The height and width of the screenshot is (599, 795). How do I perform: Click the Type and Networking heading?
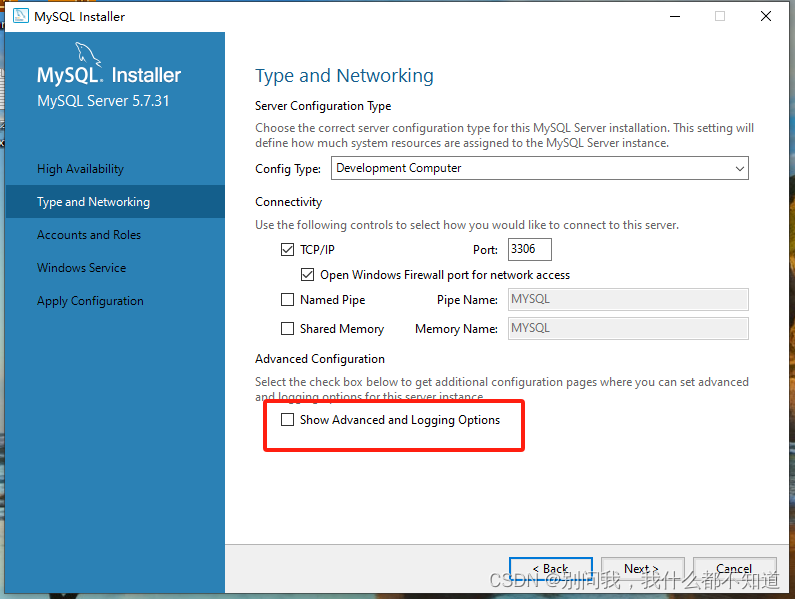pyautogui.click(x=344, y=76)
